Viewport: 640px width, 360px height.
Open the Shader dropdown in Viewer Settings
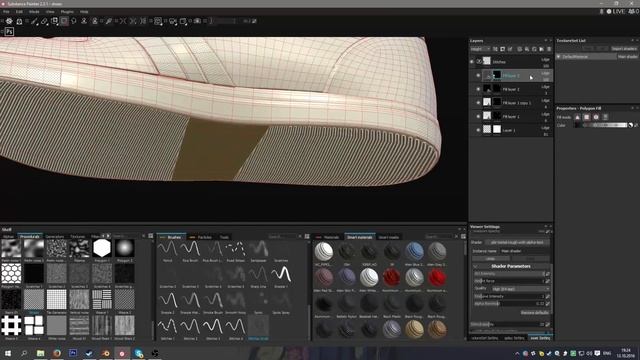517,242
